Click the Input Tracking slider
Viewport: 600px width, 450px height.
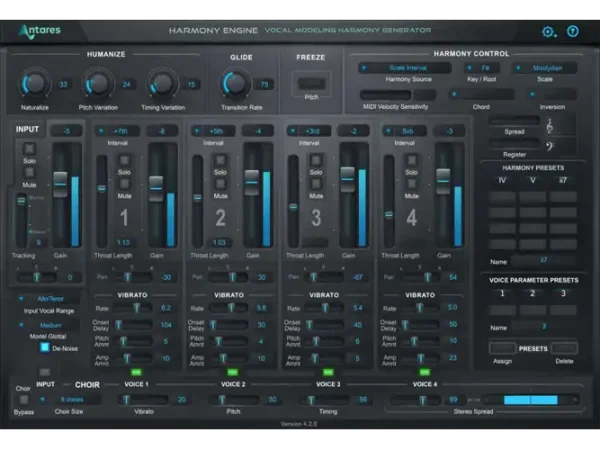(x=21, y=220)
